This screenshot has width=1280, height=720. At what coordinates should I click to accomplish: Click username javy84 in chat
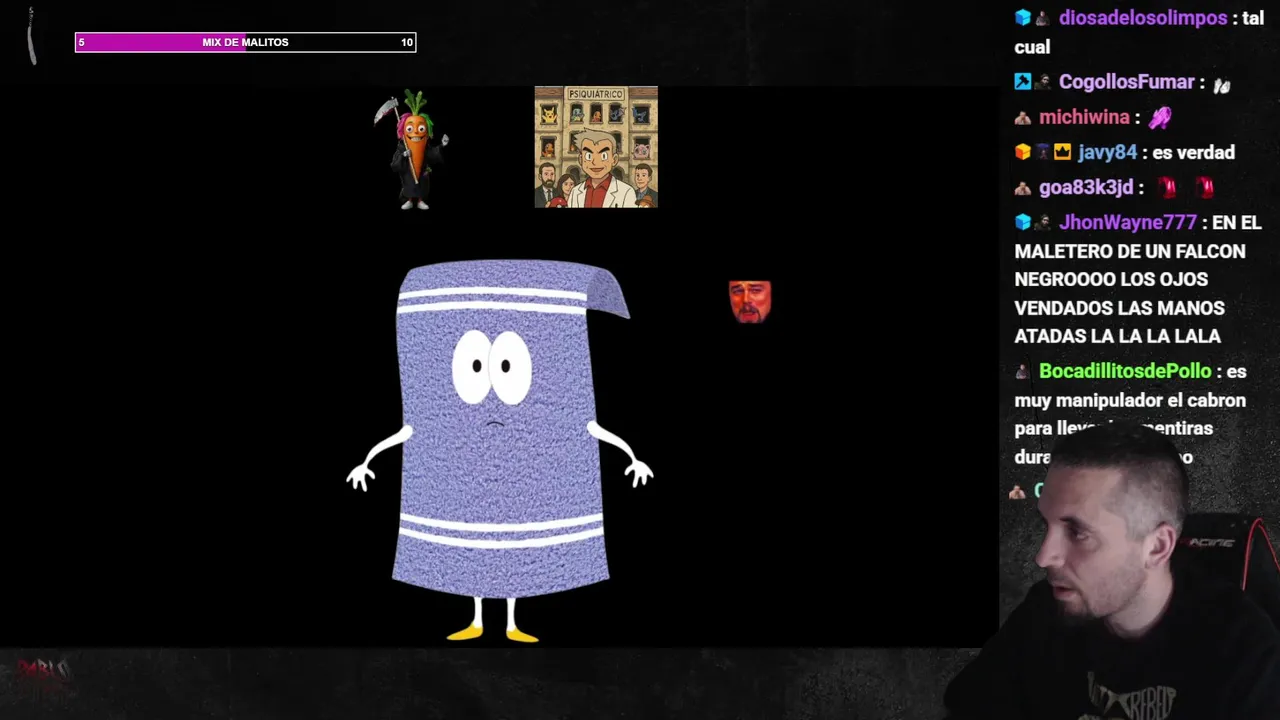point(1107,152)
